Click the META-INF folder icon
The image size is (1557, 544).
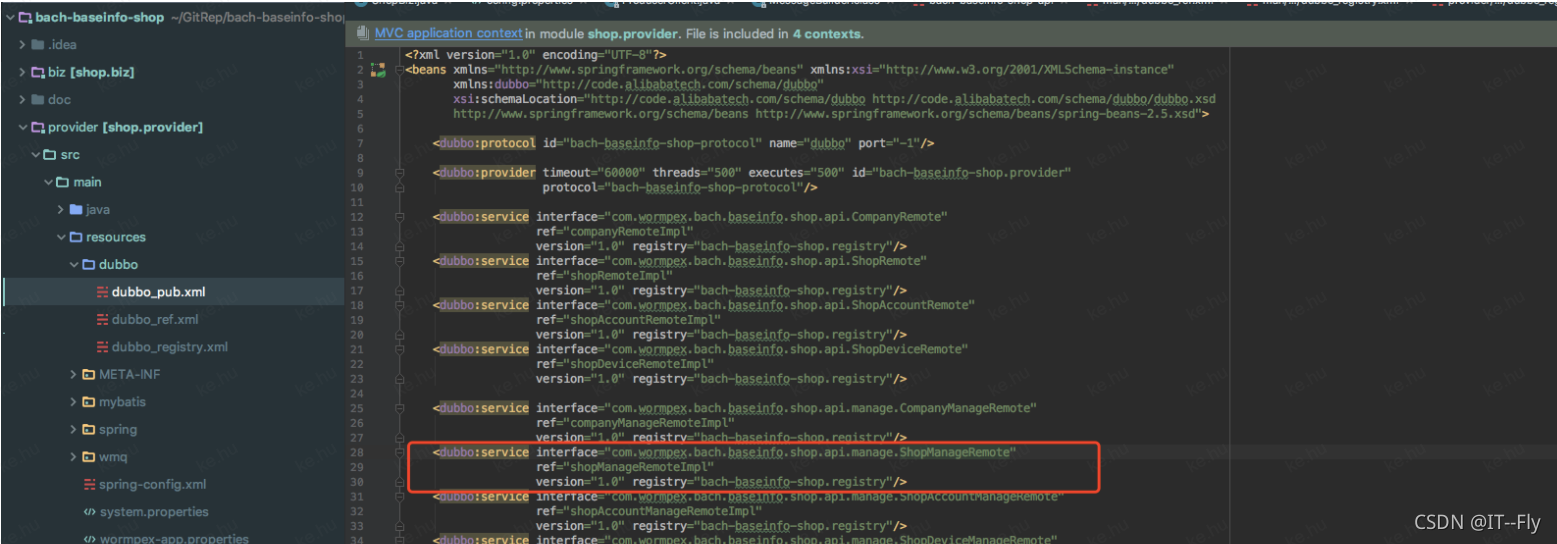coord(88,374)
